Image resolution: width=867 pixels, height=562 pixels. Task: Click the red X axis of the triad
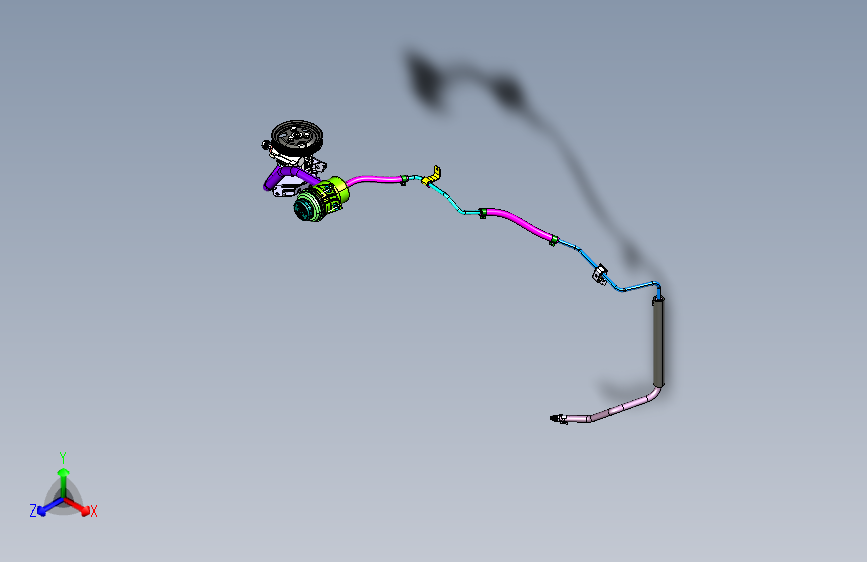(x=77, y=506)
